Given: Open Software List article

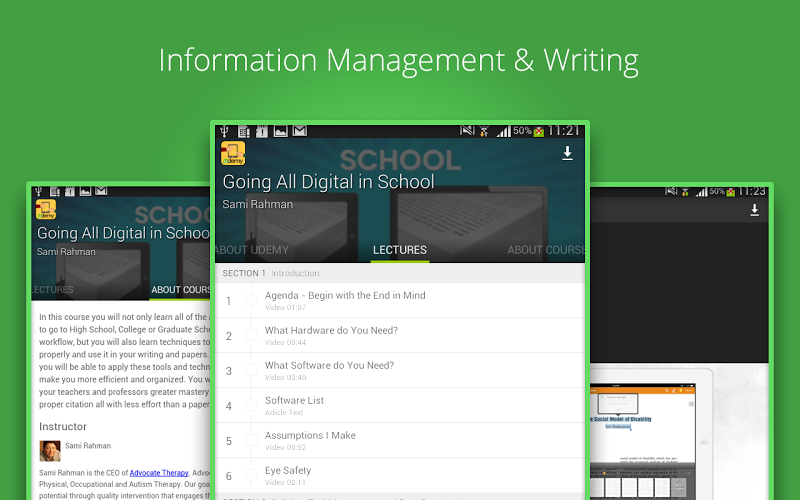Looking at the screenshot, I should click(x=400, y=405).
